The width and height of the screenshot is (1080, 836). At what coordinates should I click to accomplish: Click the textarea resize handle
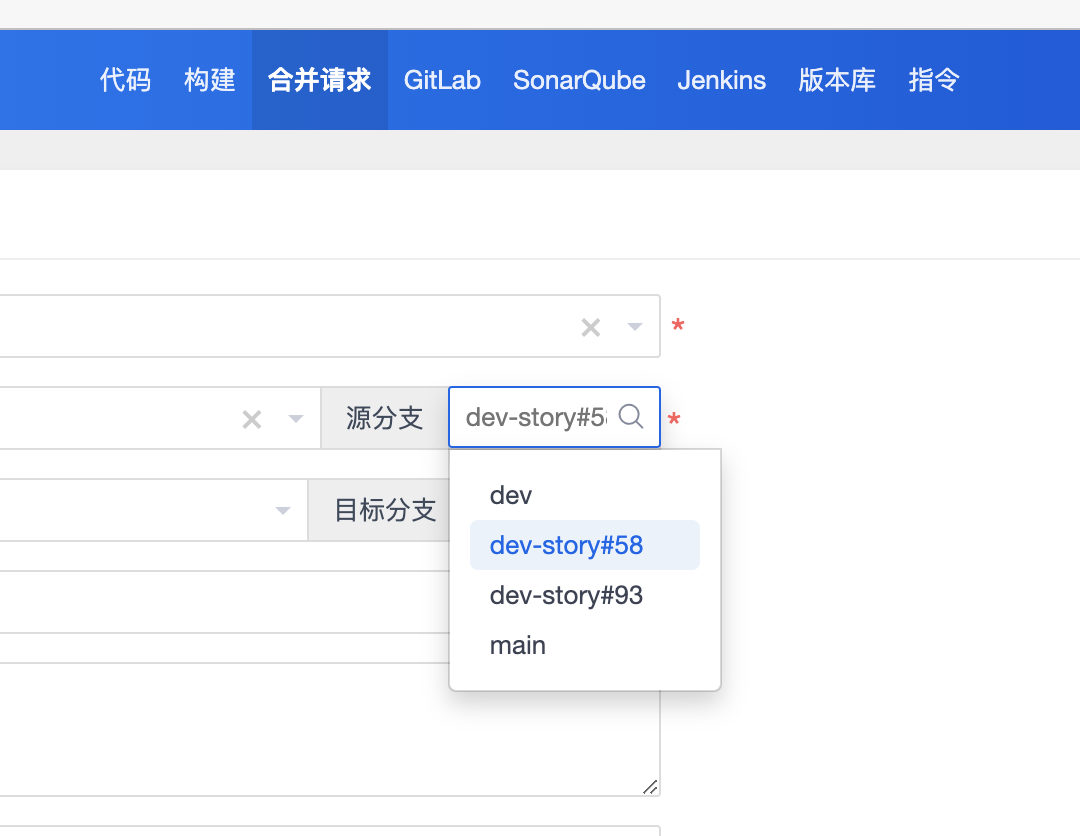[650, 787]
